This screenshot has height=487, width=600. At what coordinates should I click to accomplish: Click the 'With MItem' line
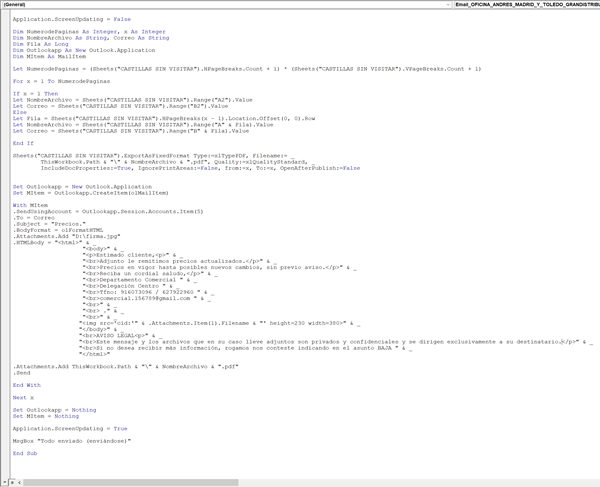pyautogui.click(x=30, y=205)
